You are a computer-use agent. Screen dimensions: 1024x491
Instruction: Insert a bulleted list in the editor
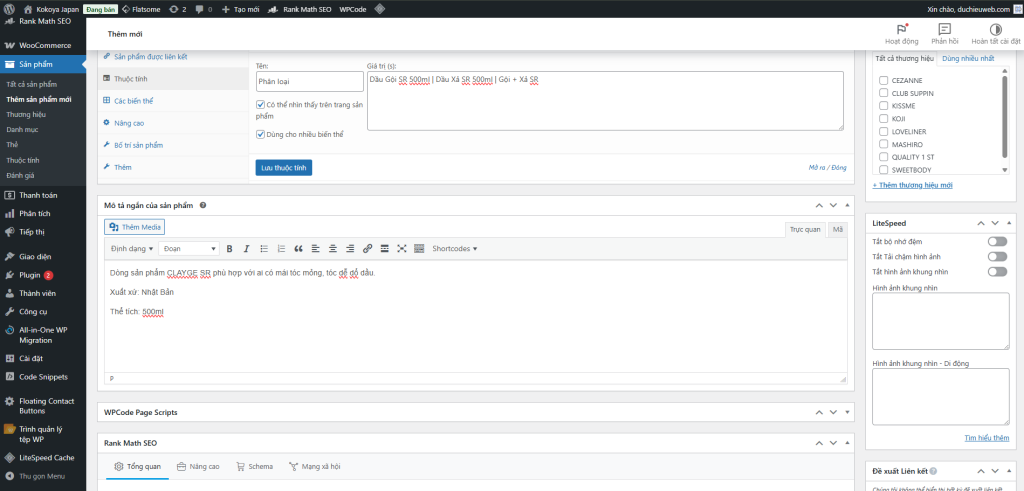[x=264, y=248]
